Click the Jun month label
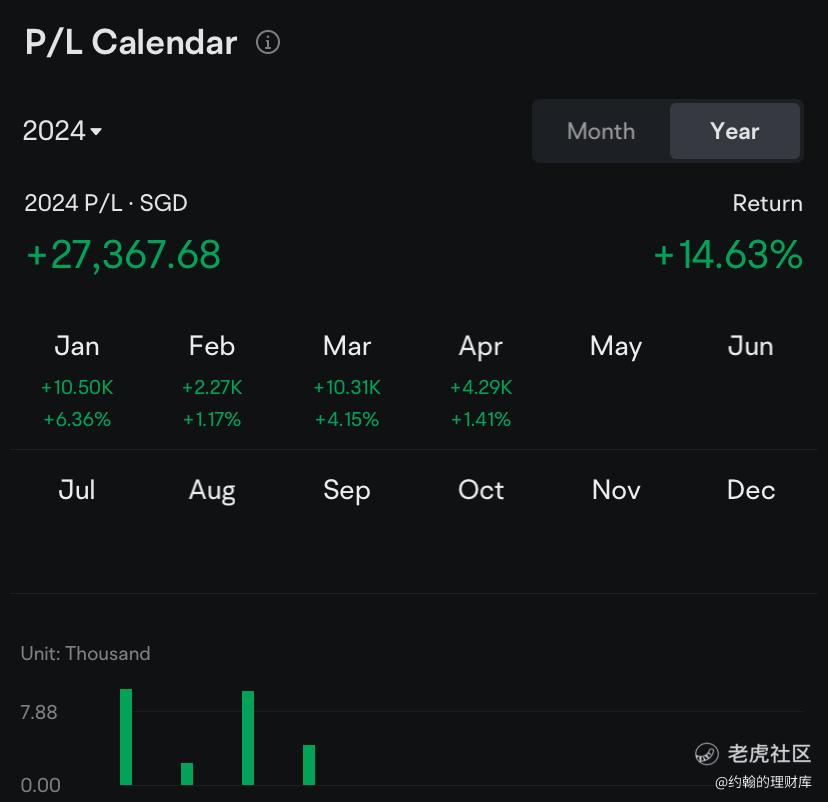The height and width of the screenshot is (802, 828). click(x=750, y=346)
